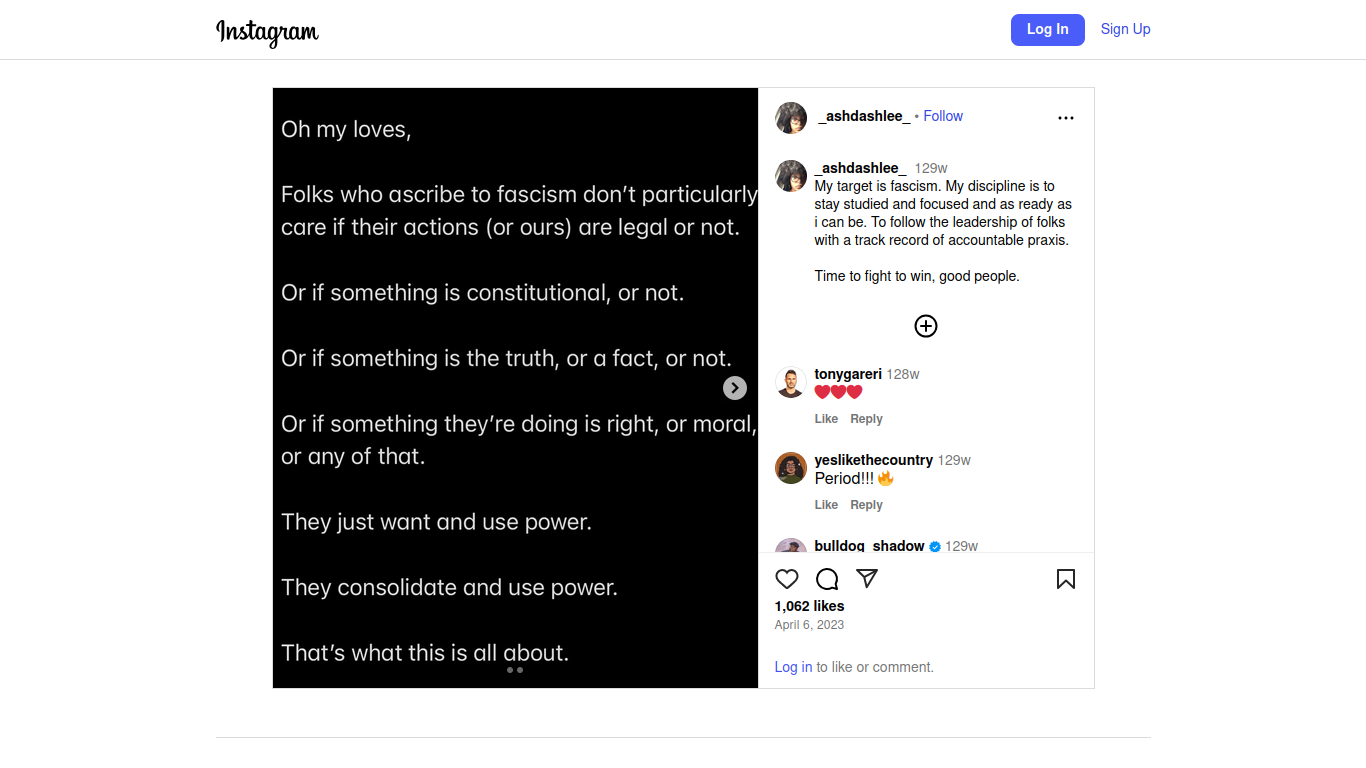
Task: Open comments via speech bubble icon
Action: (827, 579)
